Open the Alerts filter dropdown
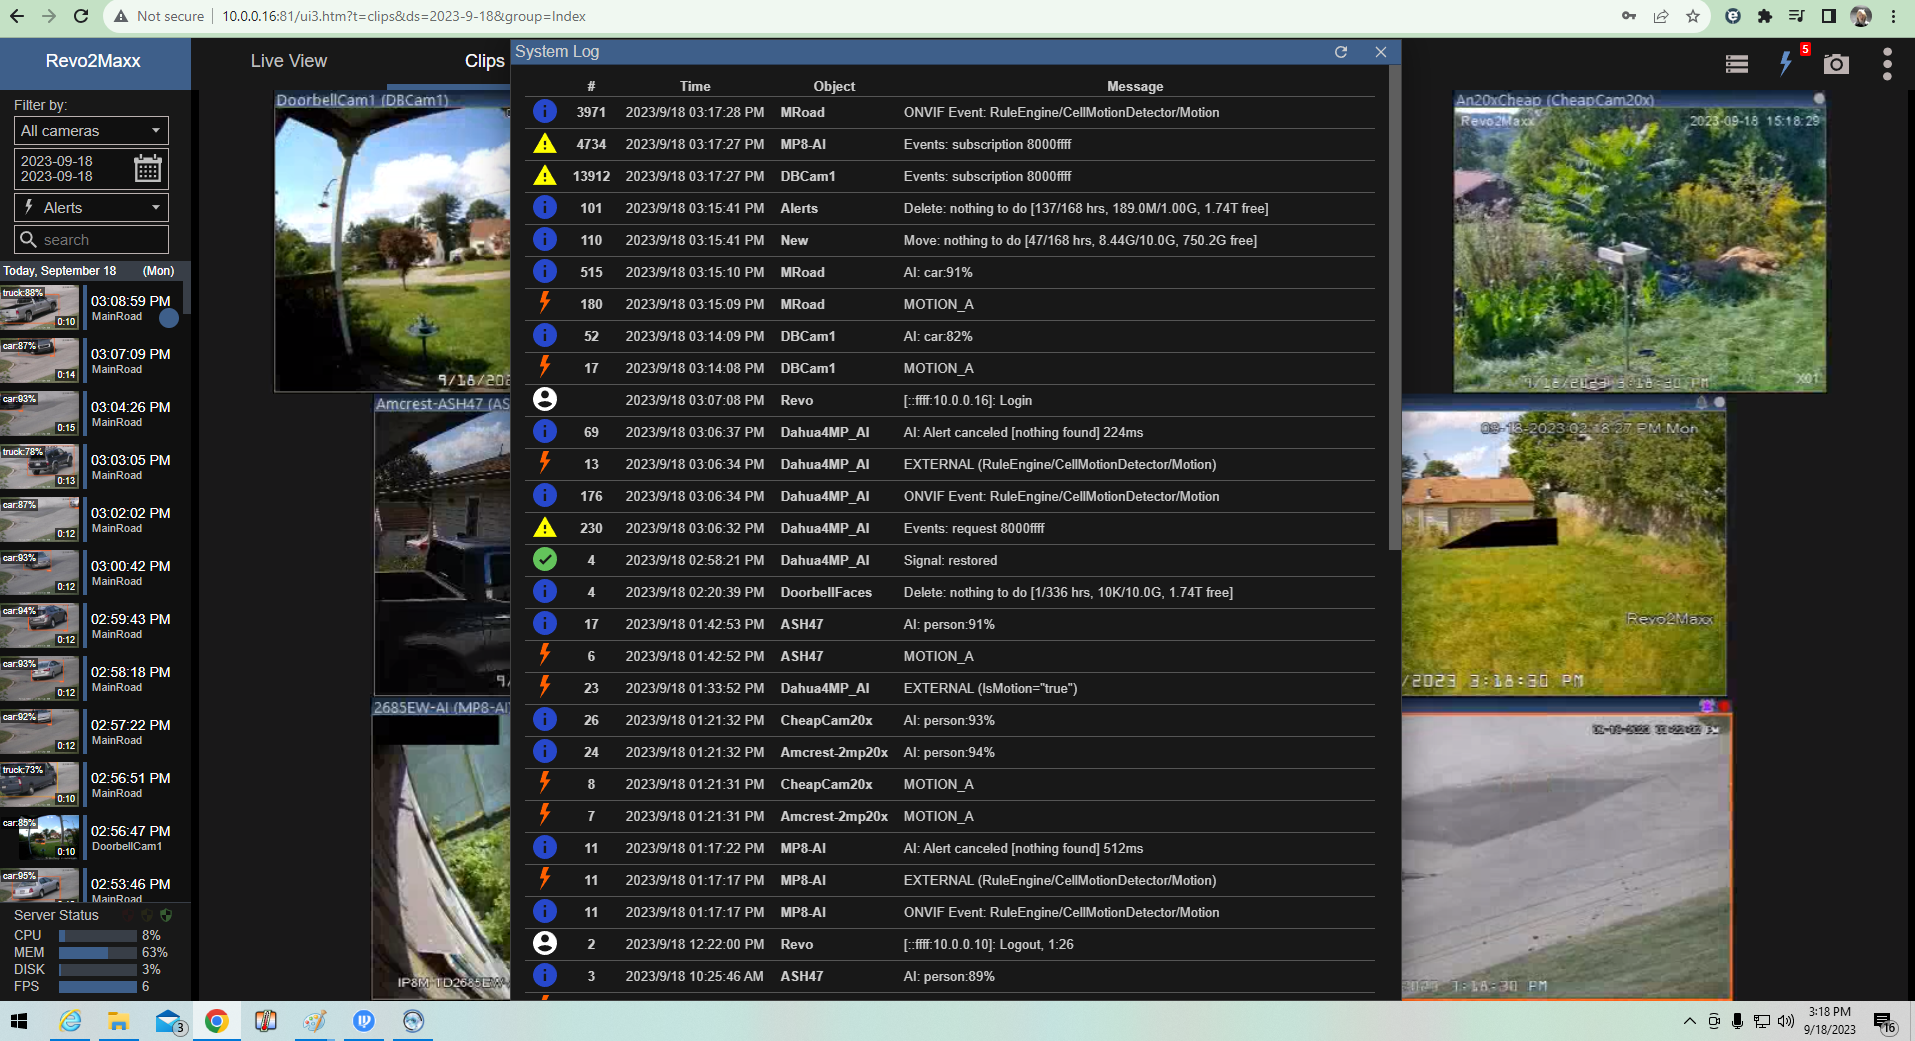 (x=91, y=208)
